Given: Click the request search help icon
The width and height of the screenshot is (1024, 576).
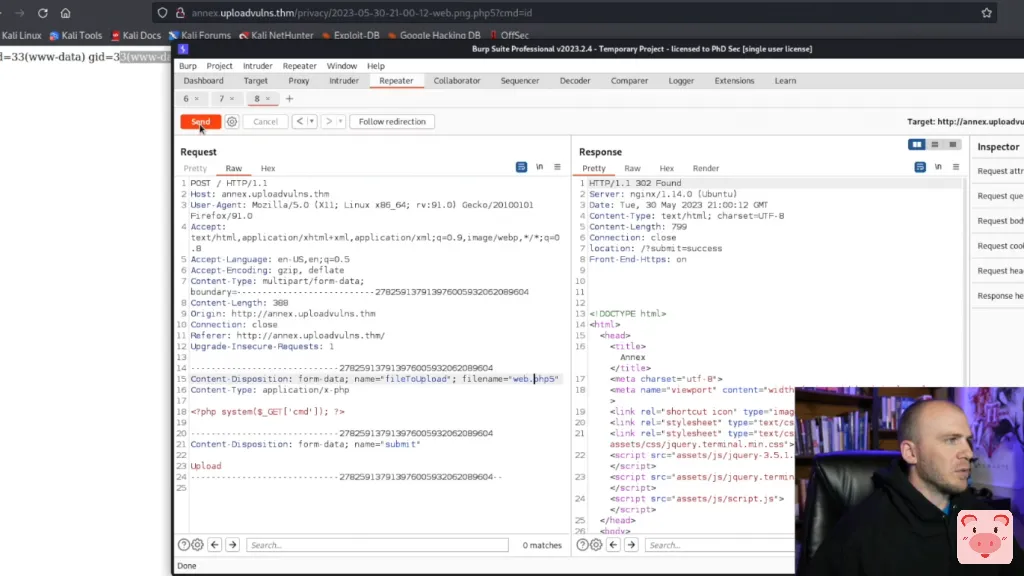Looking at the screenshot, I should click(184, 545).
